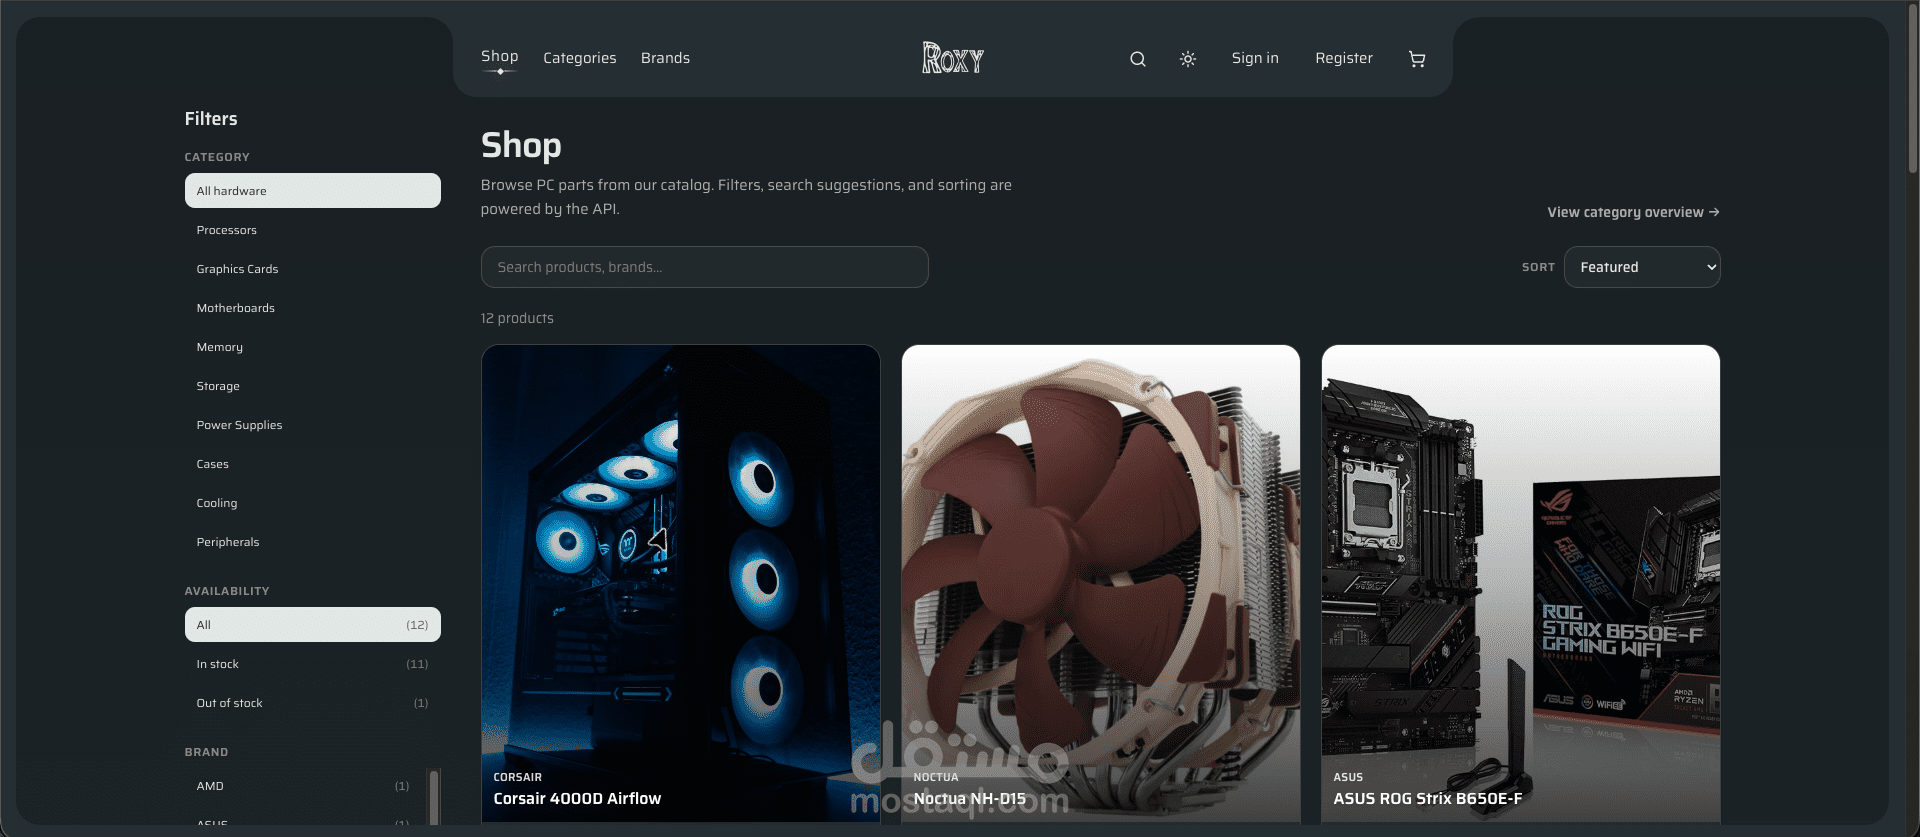The height and width of the screenshot is (837, 1920).
Task: Open the Categories nav item
Action: point(580,58)
